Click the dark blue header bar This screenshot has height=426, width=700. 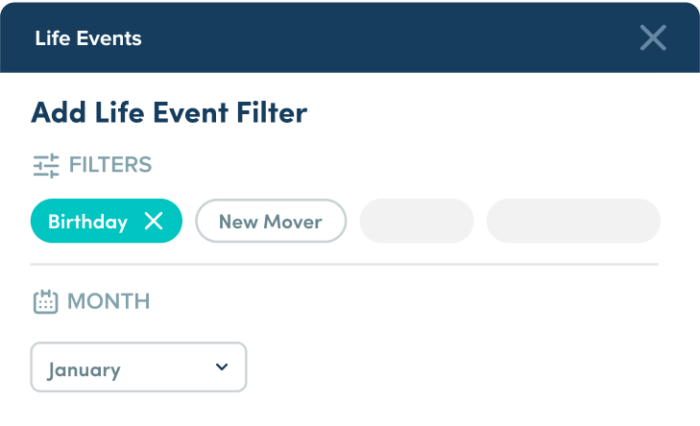[380, 38]
